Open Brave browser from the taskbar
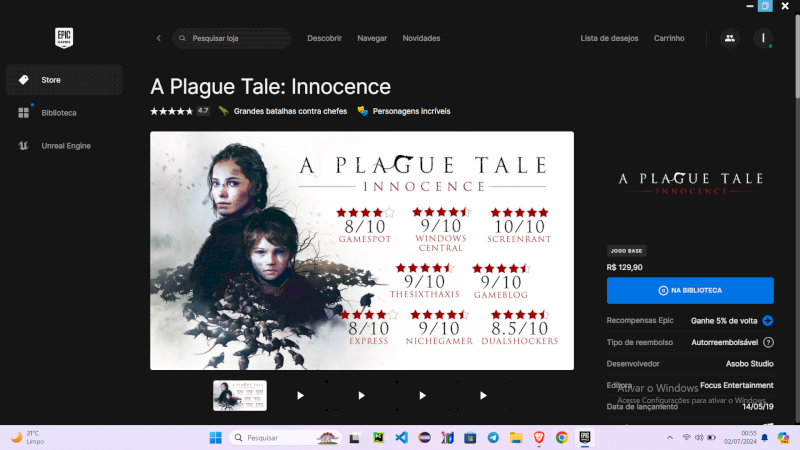Viewport: 800px width, 450px height. pos(539,438)
